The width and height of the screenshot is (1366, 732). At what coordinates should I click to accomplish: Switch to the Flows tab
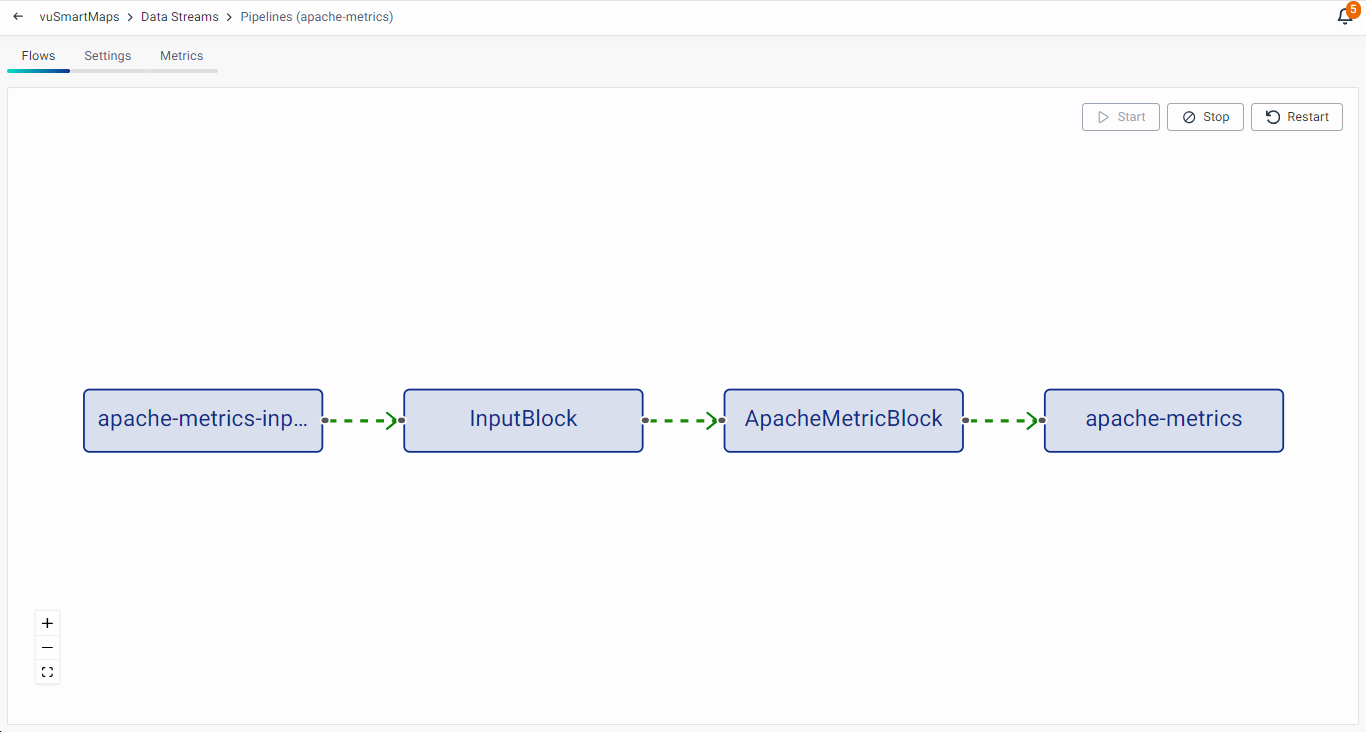pyautogui.click(x=38, y=56)
